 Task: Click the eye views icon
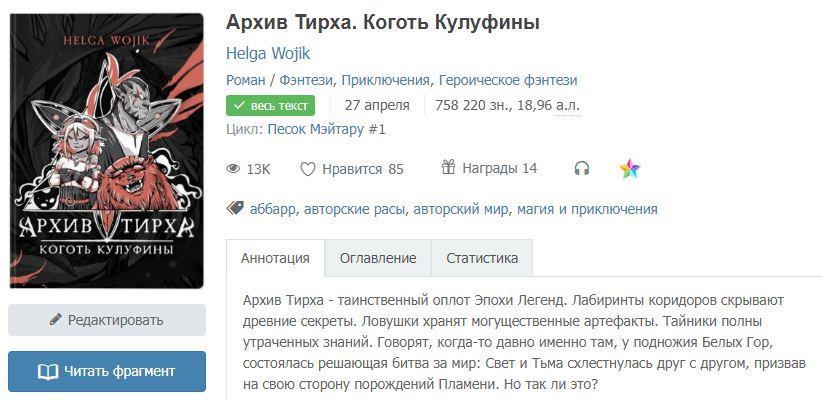[x=234, y=169]
